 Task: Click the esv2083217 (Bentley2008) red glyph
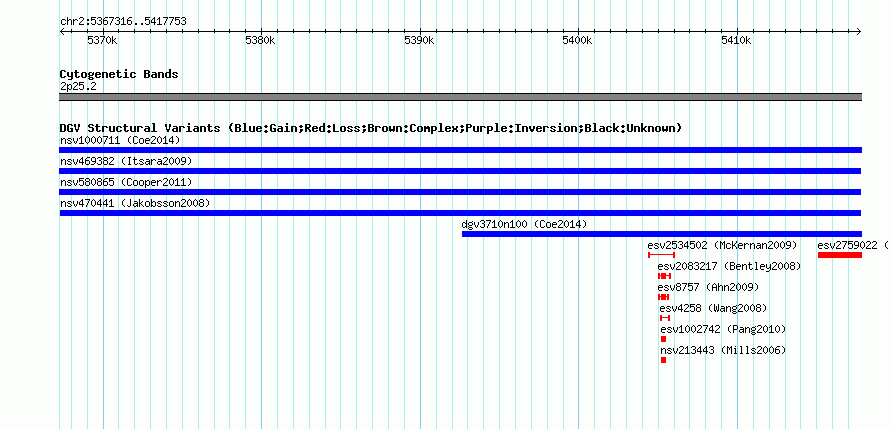coord(665,276)
